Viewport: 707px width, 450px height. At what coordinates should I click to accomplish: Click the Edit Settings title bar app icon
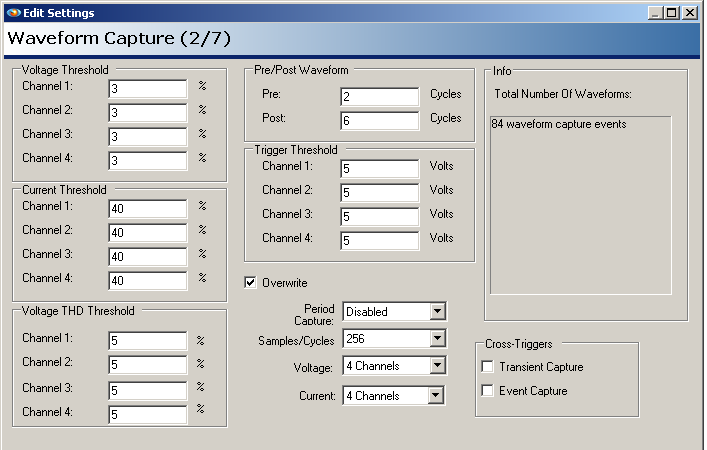pos(14,13)
